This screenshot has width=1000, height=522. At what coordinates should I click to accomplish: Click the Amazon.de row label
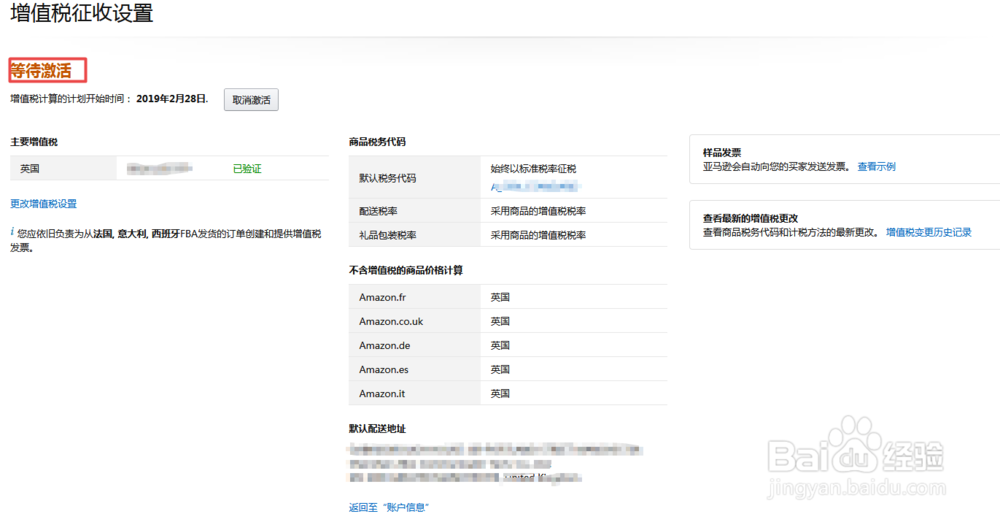point(385,346)
